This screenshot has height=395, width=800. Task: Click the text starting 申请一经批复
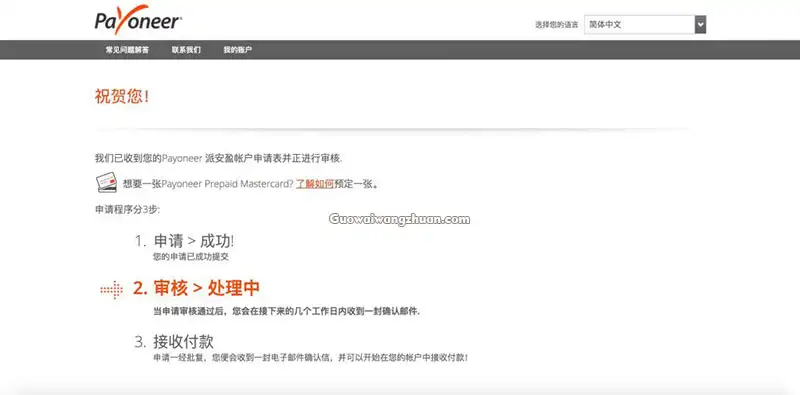(x=311, y=358)
